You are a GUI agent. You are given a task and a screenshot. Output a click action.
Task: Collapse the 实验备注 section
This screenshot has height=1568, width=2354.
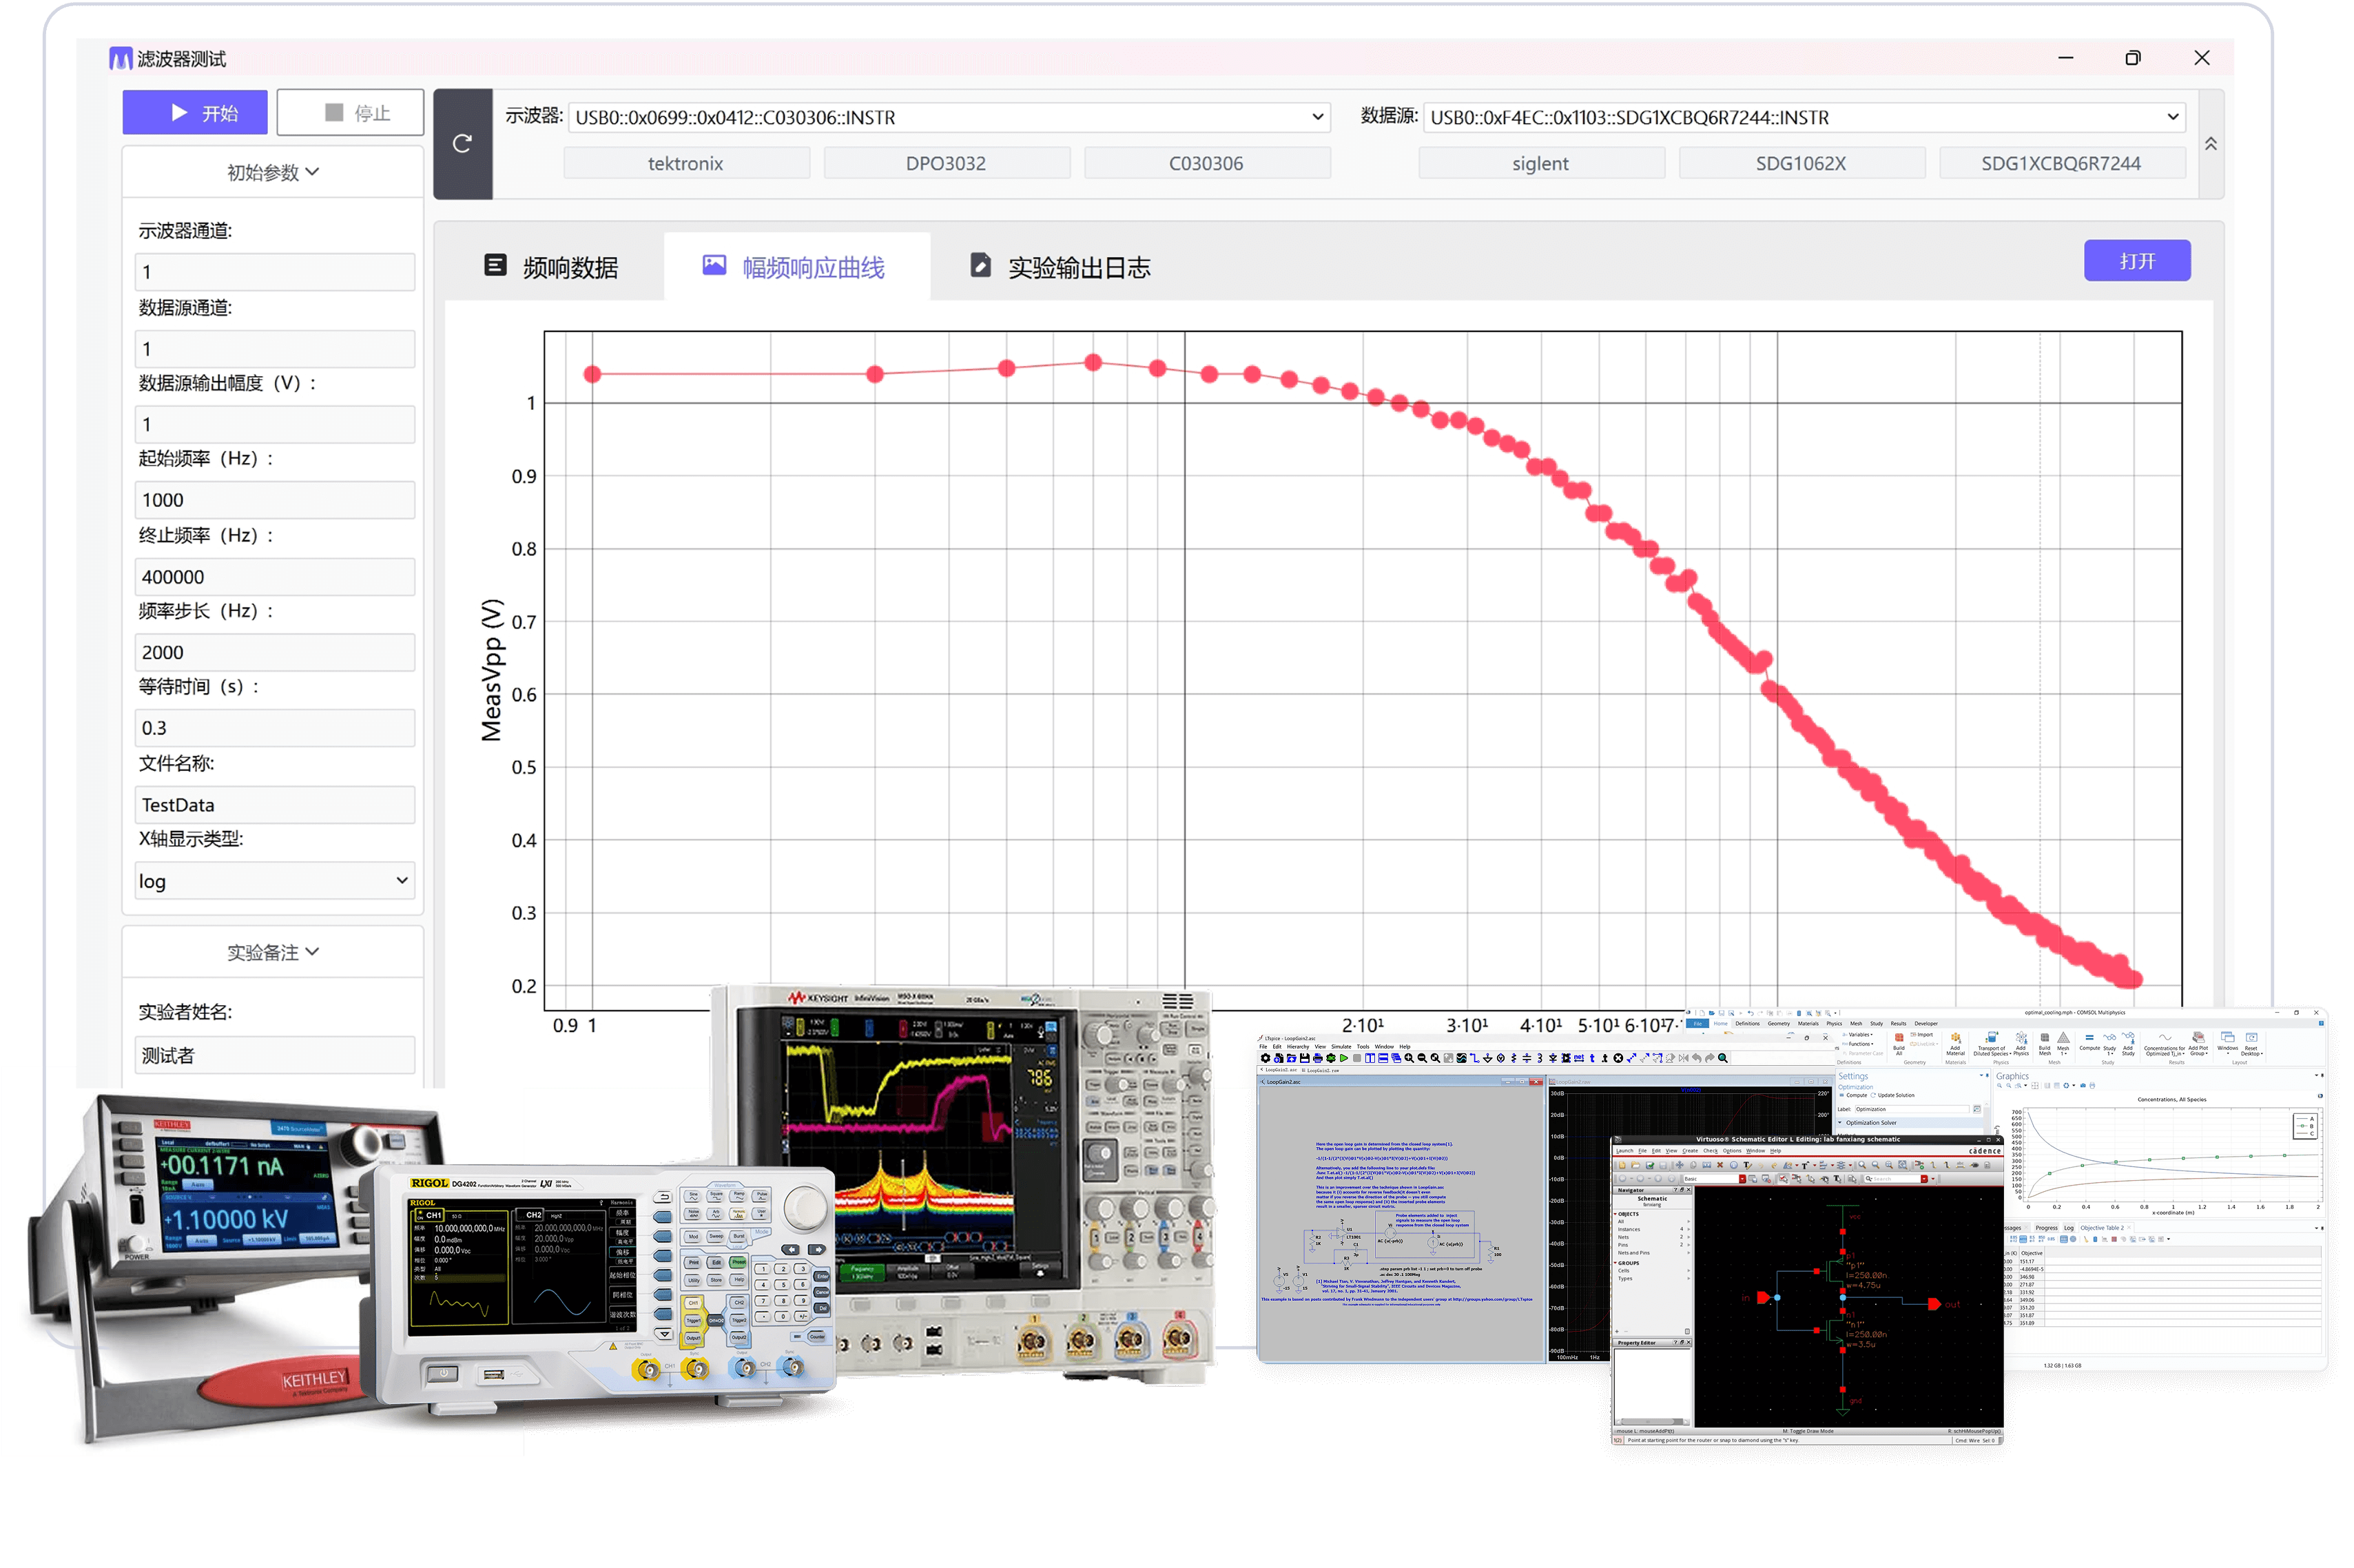(273, 952)
